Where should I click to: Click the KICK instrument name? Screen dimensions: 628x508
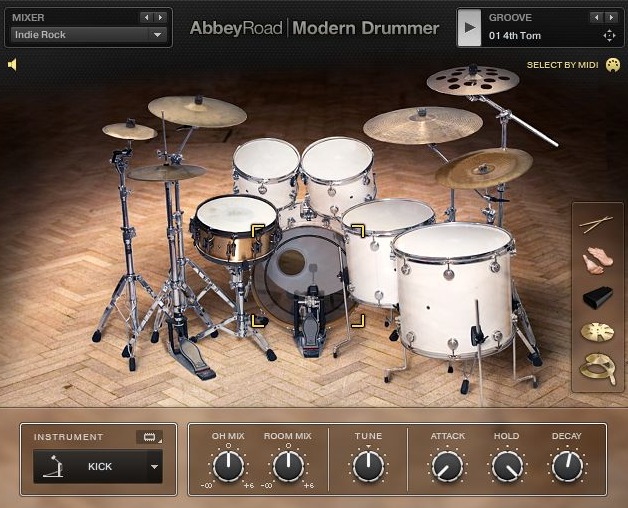click(x=100, y=466)
